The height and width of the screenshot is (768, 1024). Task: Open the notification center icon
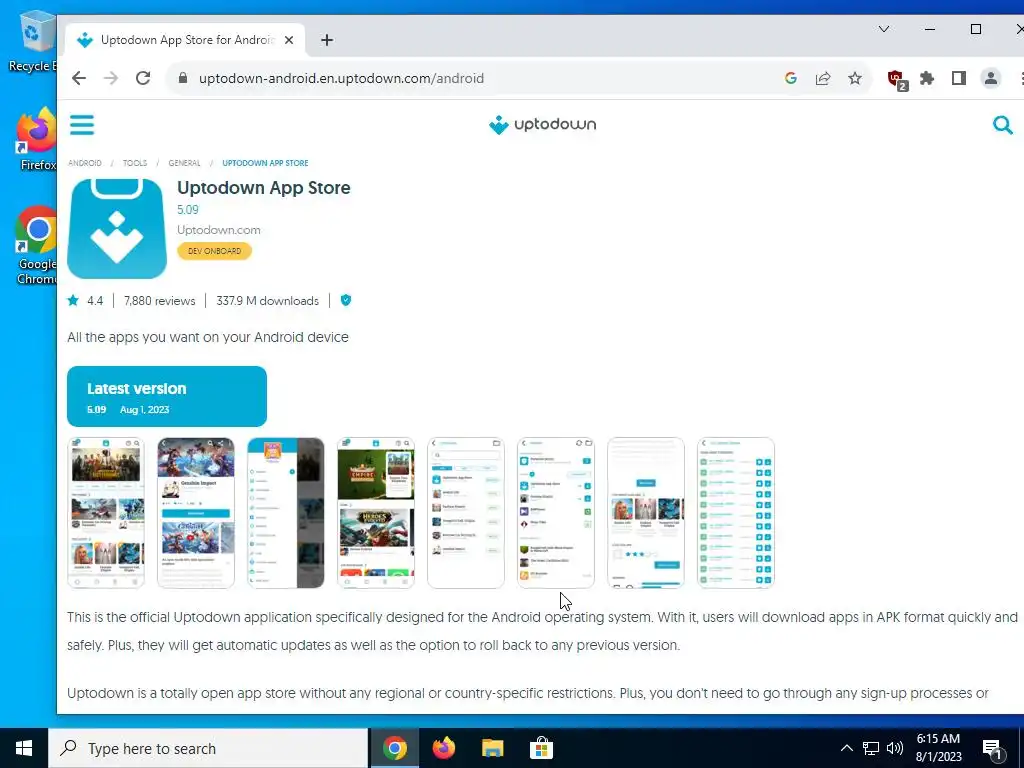[x=992, y=749]
